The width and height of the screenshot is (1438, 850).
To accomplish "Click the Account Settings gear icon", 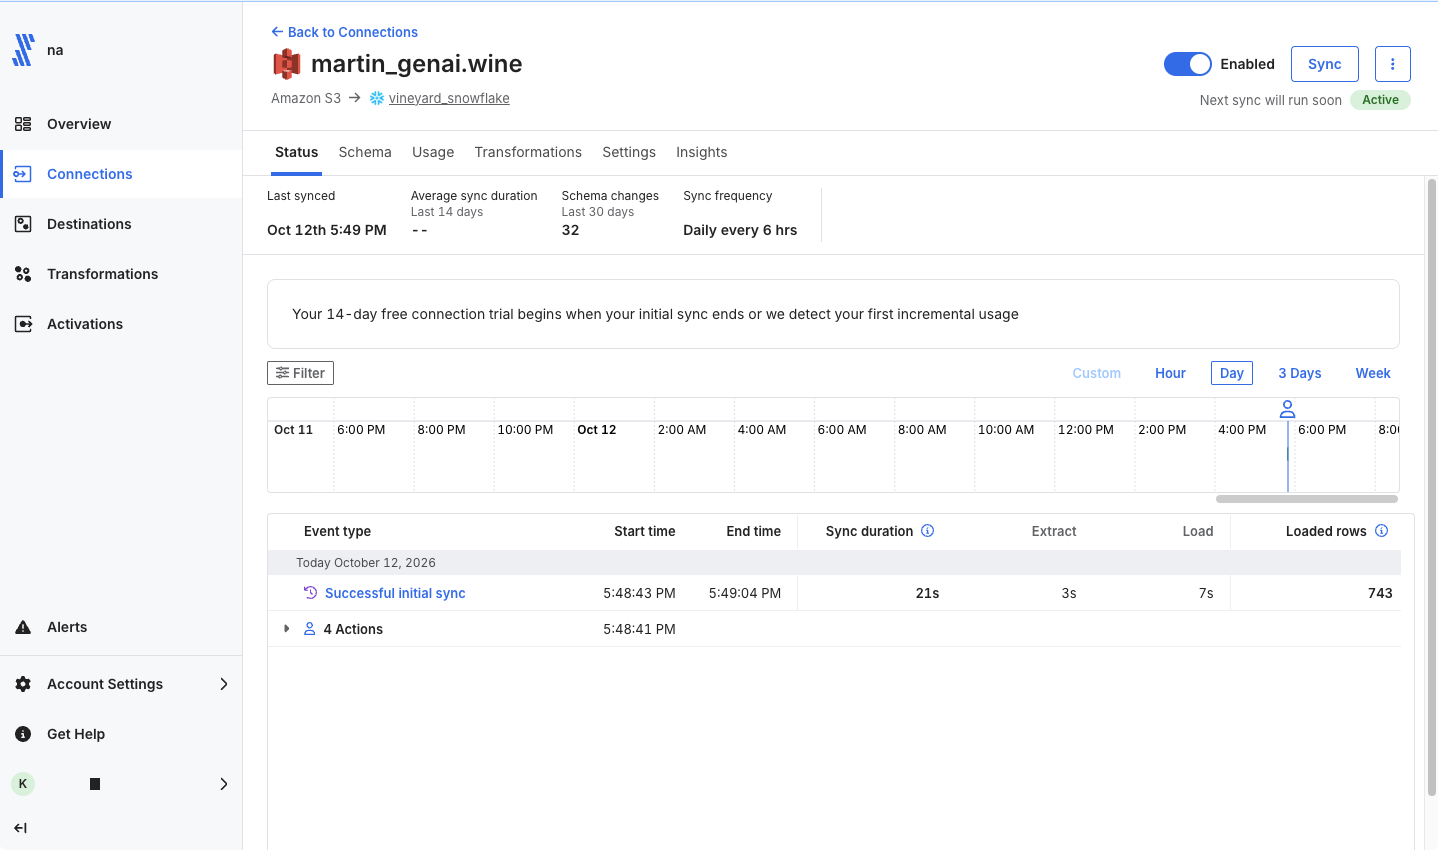I will coord(23,684).
